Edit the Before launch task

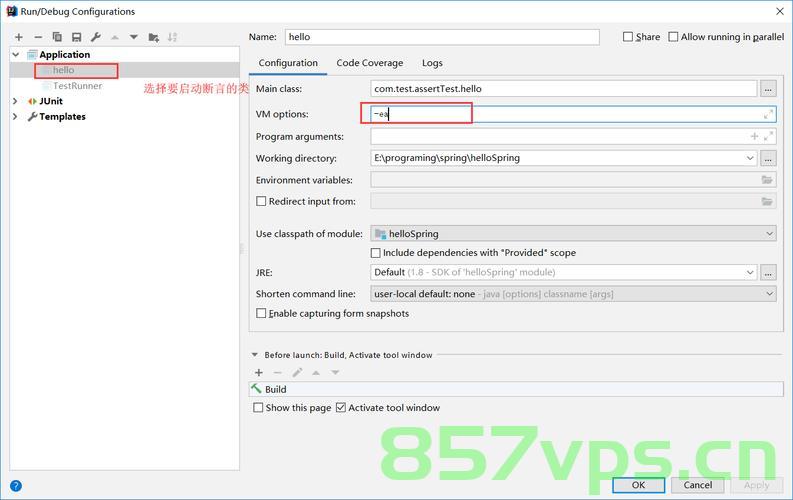297,373
